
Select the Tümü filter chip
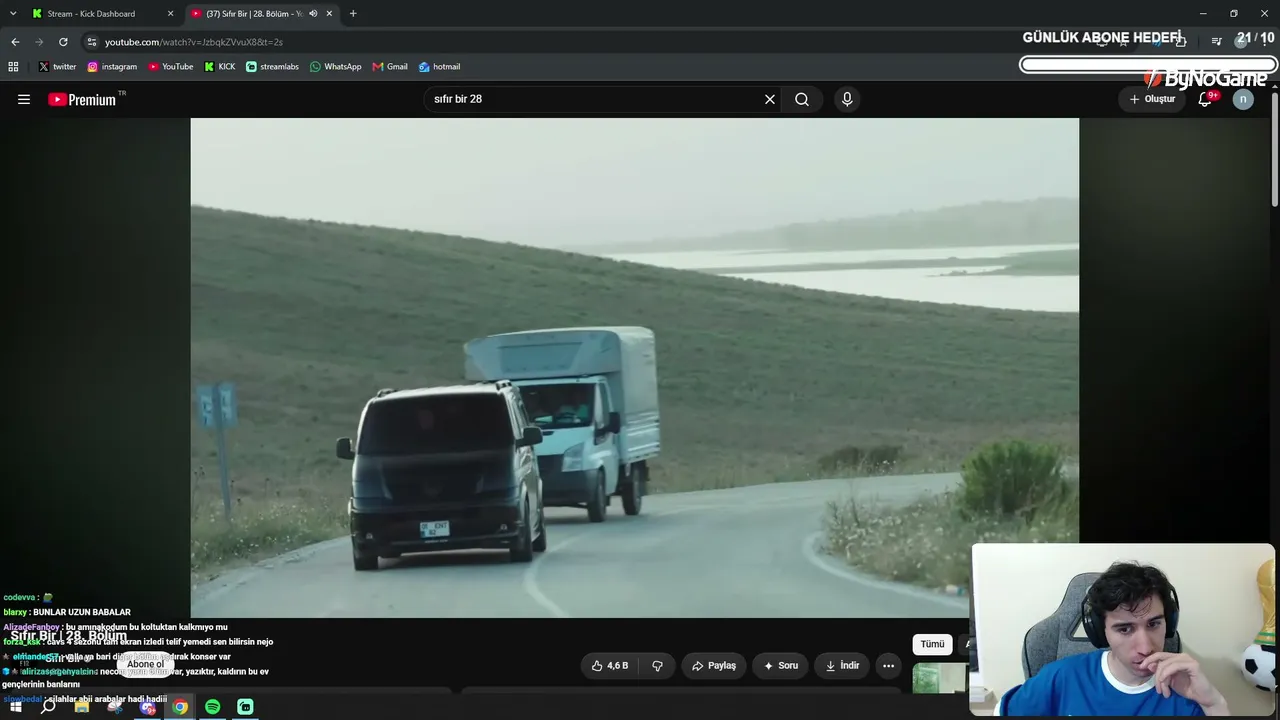932,644
